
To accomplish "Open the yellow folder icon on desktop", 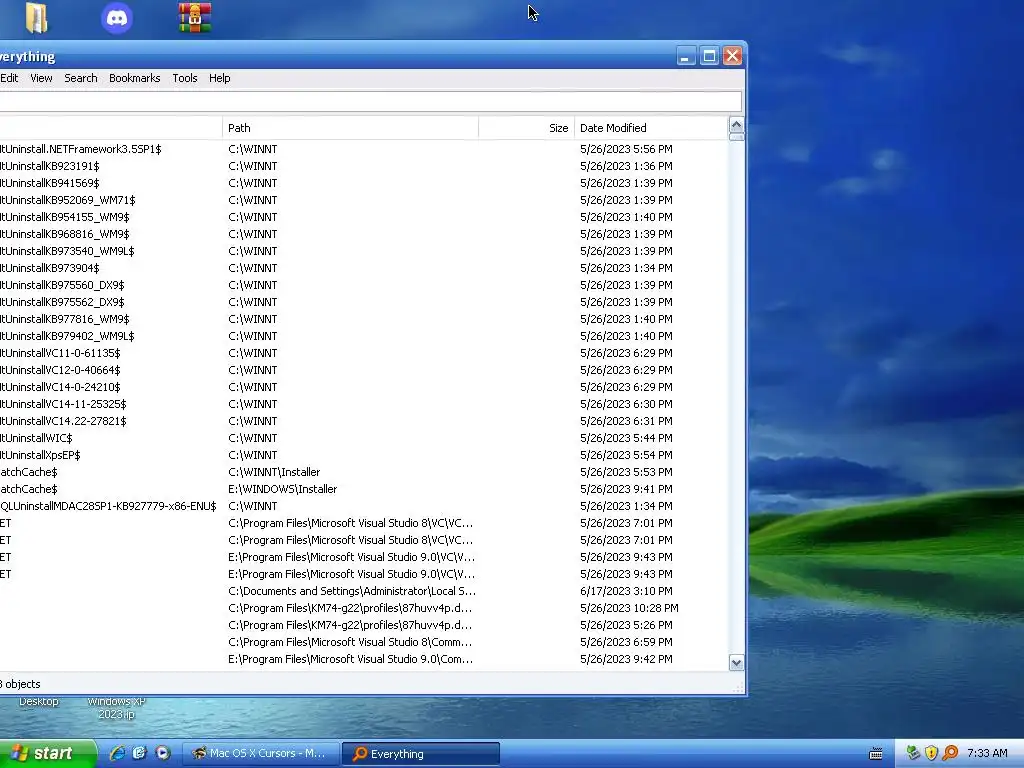I will click(37, 18).
